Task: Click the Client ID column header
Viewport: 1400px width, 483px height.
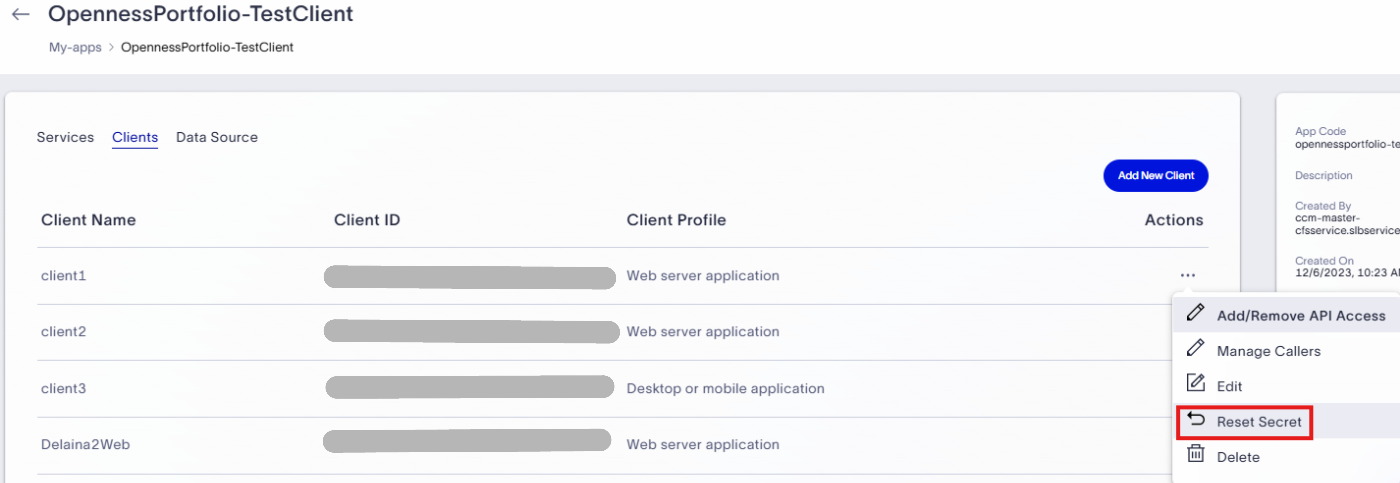Action: tap(367, 220)
